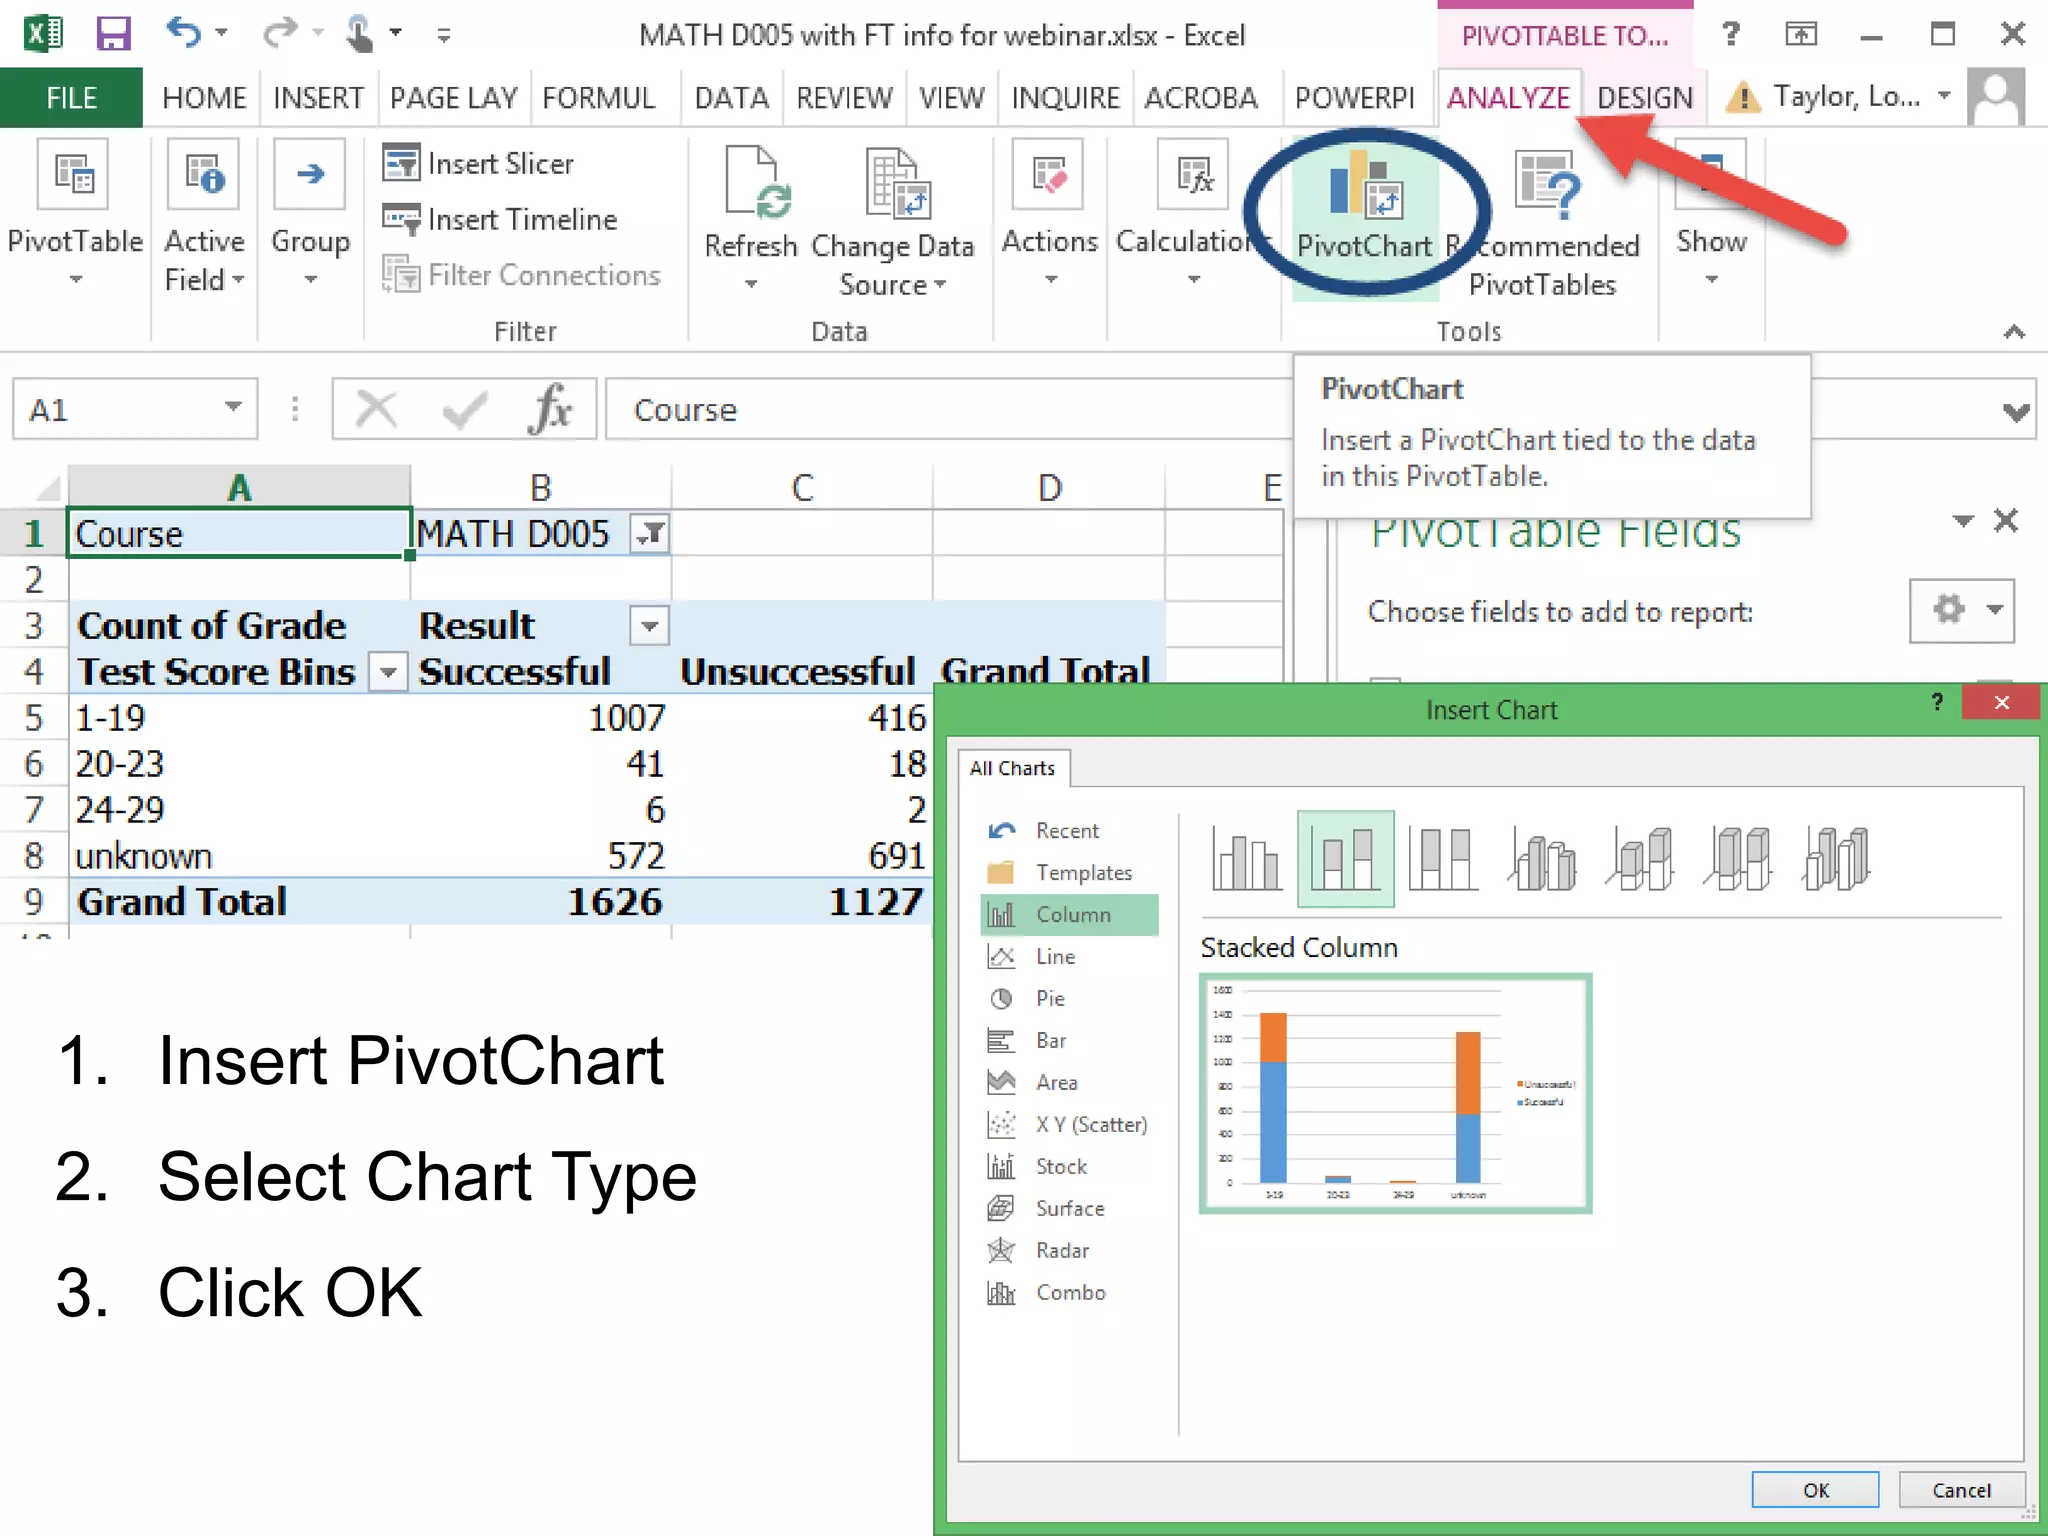Screen dimensions: 2048x1536
Task: Click the Refresh data icon
Action: [x=756, y=182]
